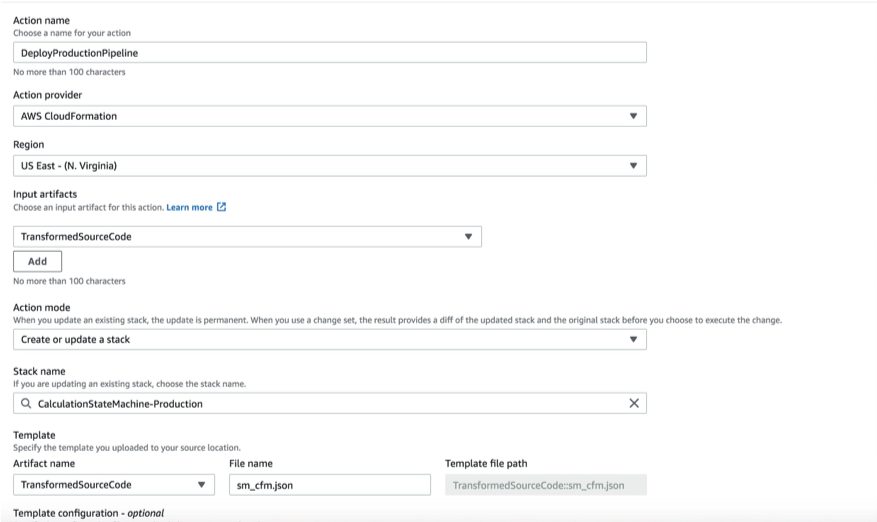Click the 'Template configuration - optional' label
The image size is (877, 522).
point(88,513)
